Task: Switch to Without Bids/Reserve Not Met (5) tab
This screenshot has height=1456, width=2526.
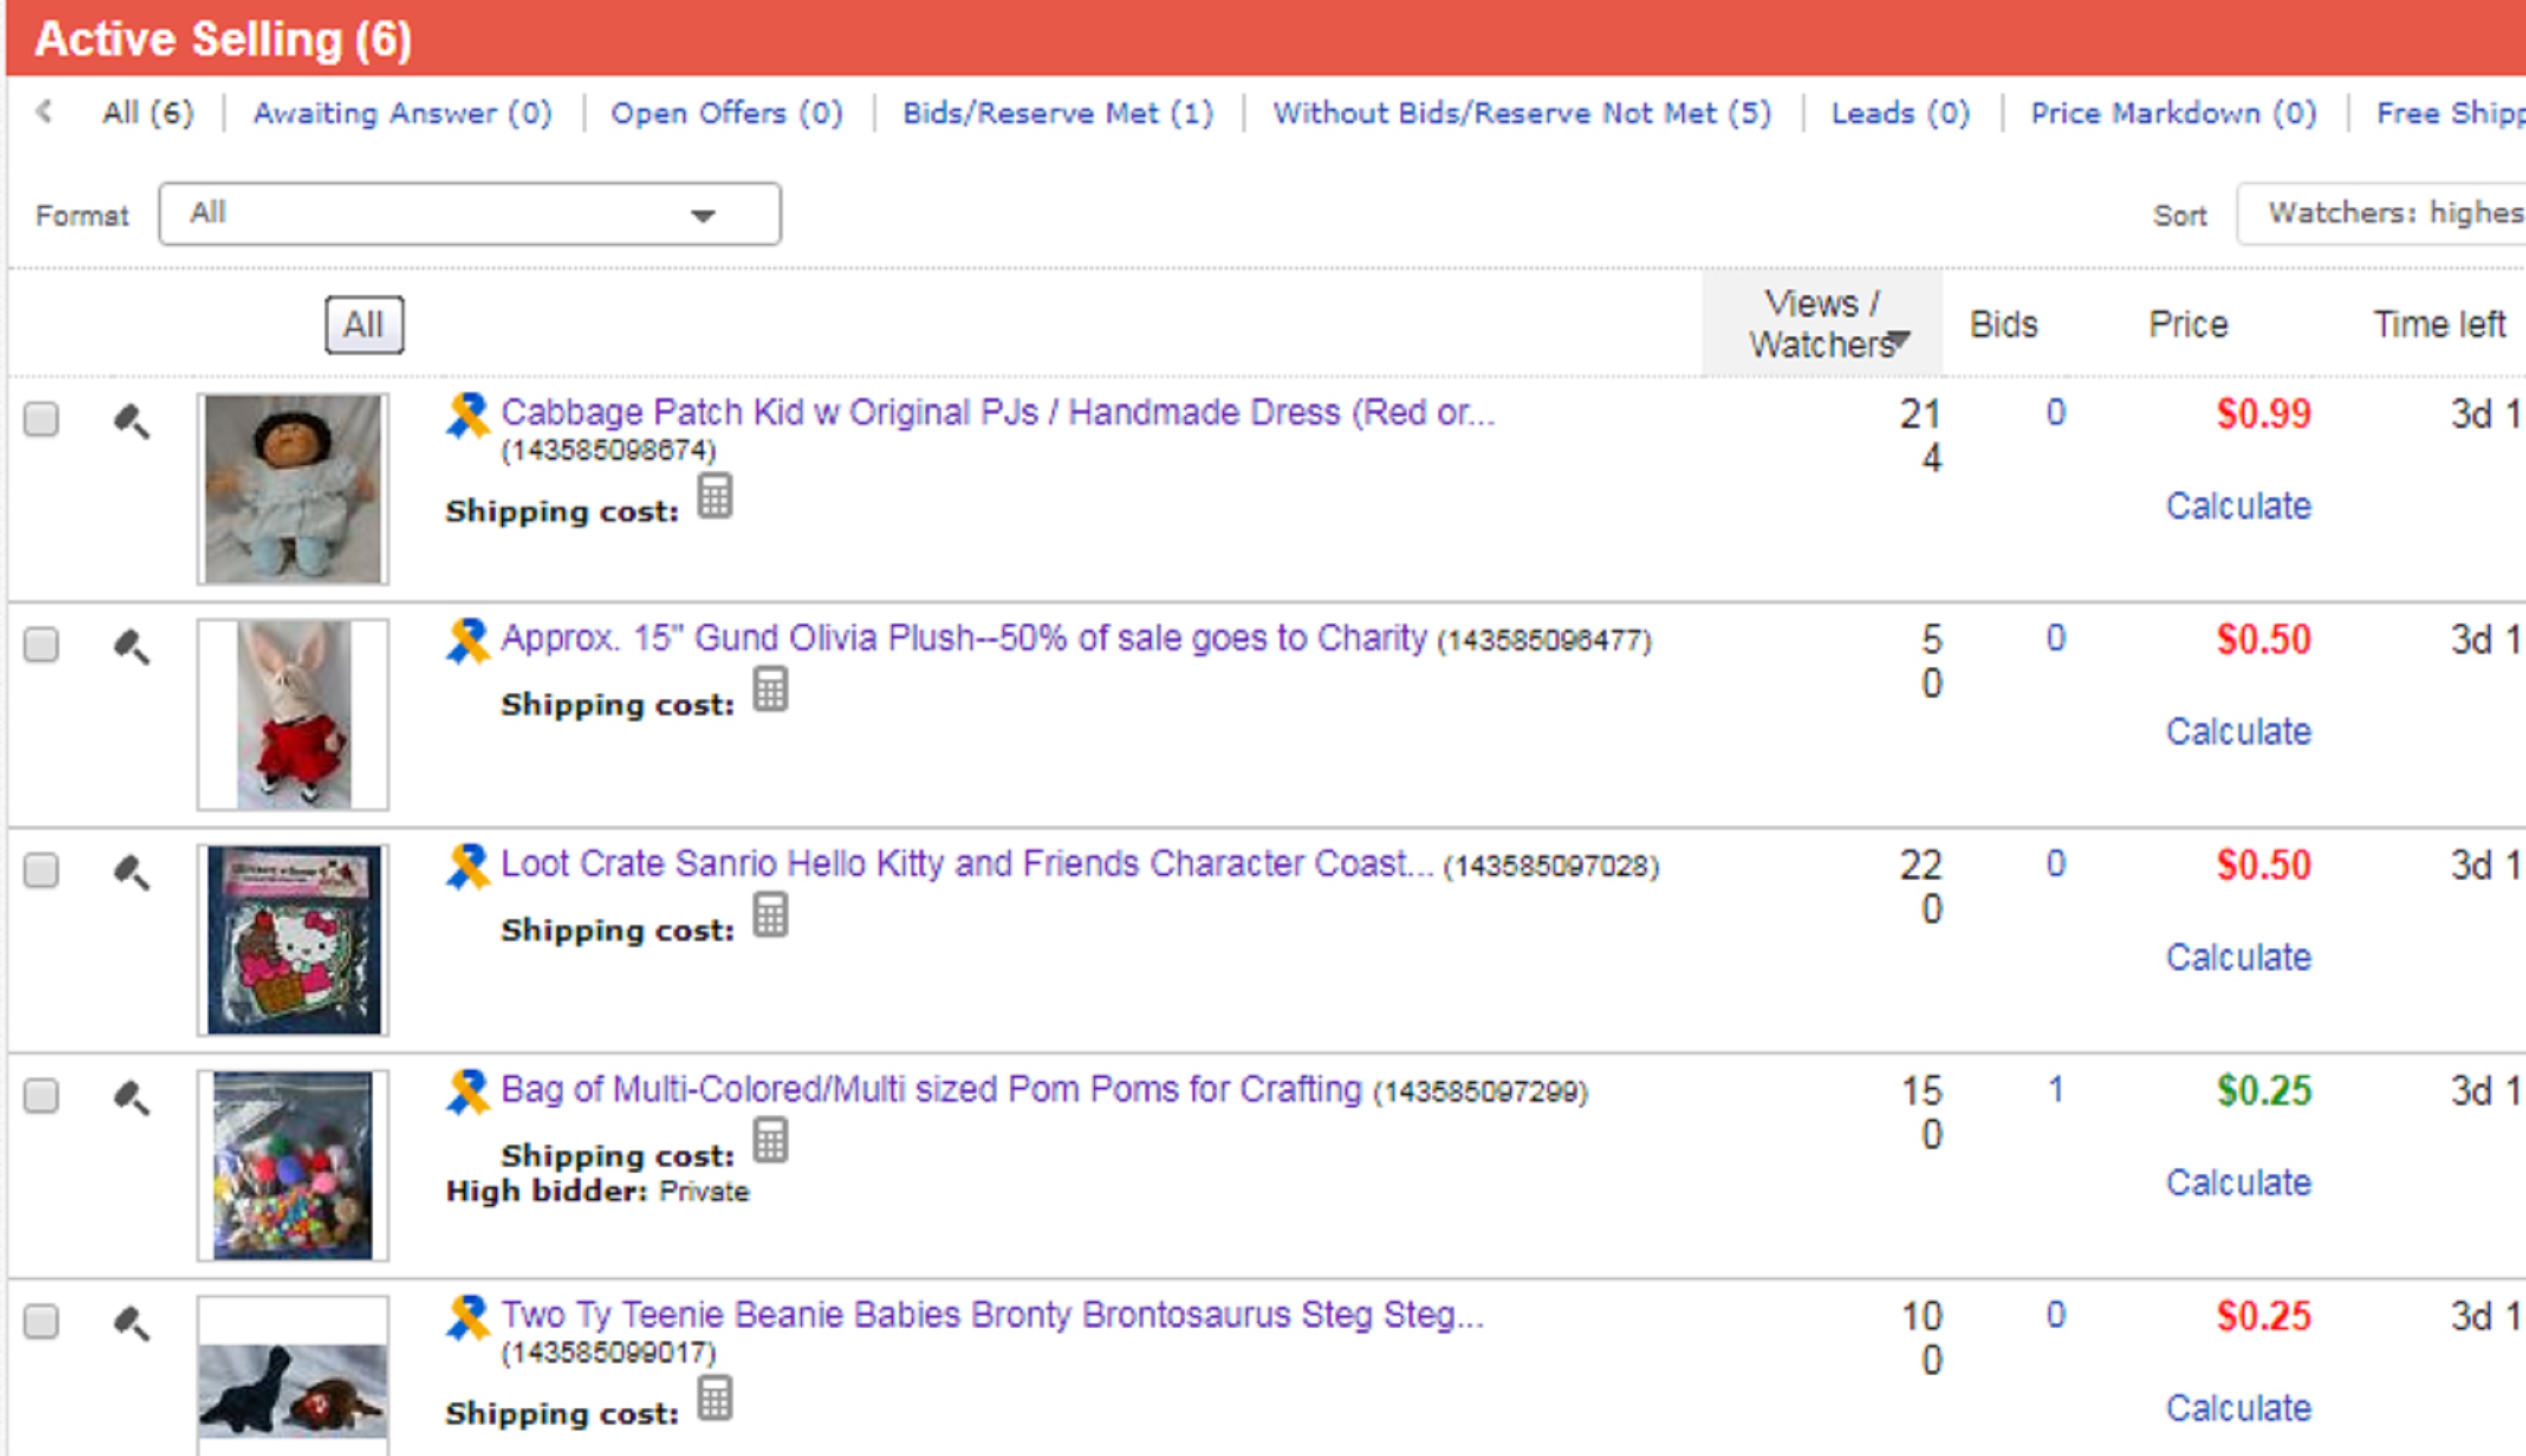Action: pos(1522,113)
